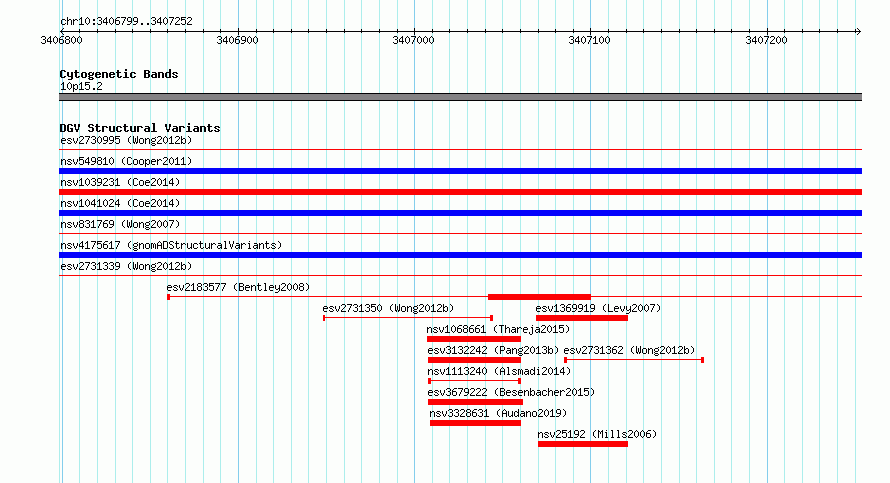Image resolution: width=890 pixels, height=483 pixels.
Task: Click the nsv1113240 thin red line
Action: coord(475,381)
